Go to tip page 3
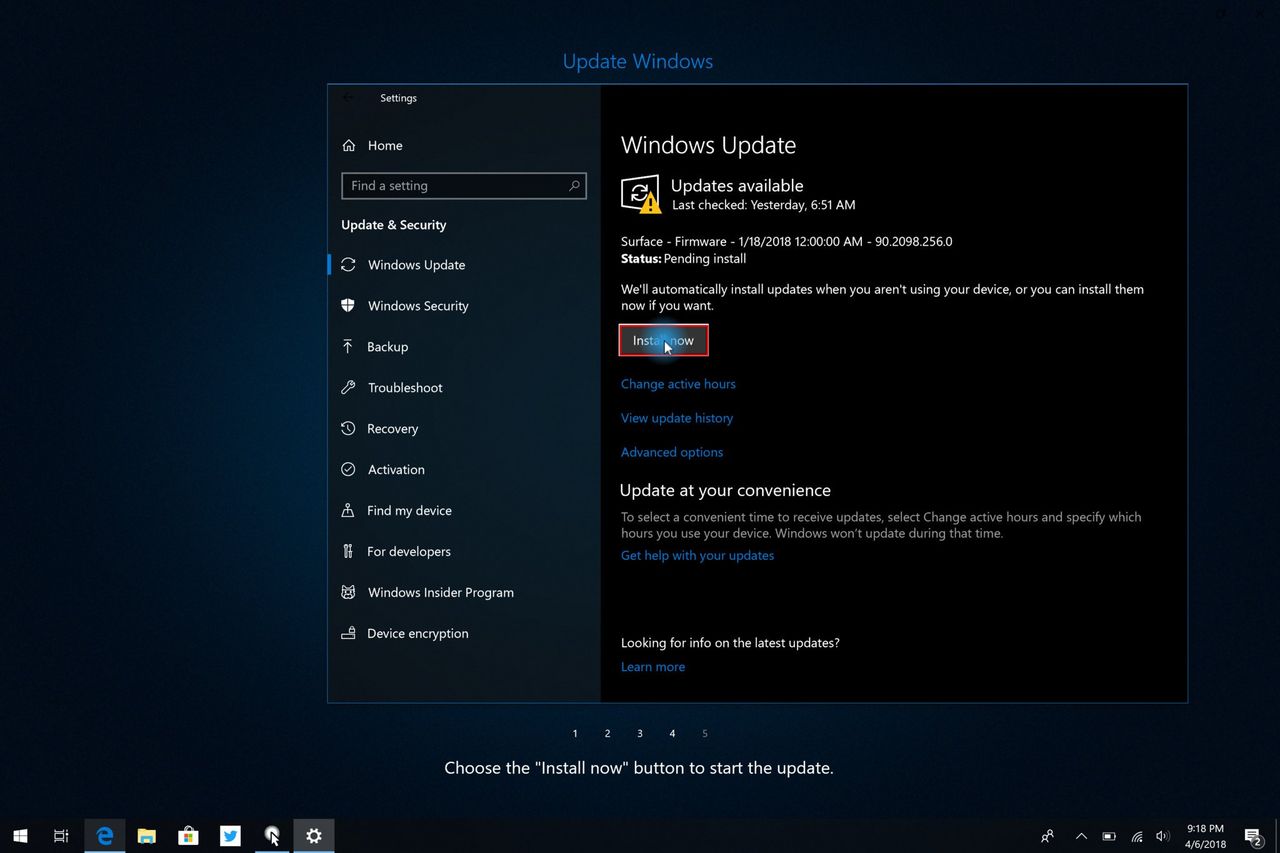Viewport: 1280px width, 853px height. pos(640,734)
